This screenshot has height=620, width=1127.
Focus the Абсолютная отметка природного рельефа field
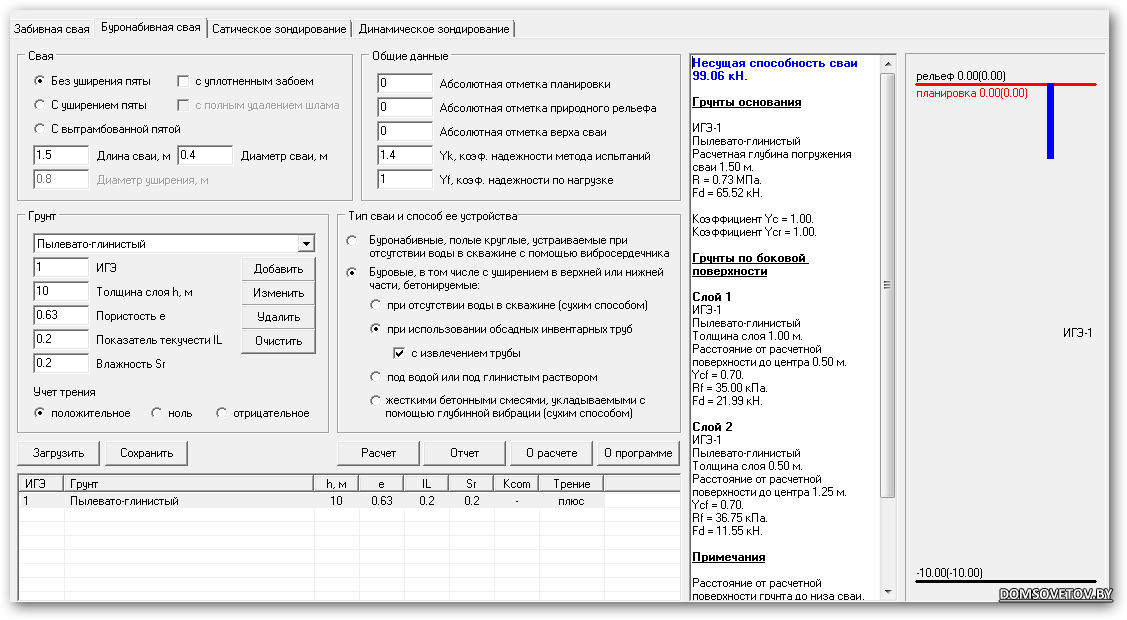coord(405,108)
